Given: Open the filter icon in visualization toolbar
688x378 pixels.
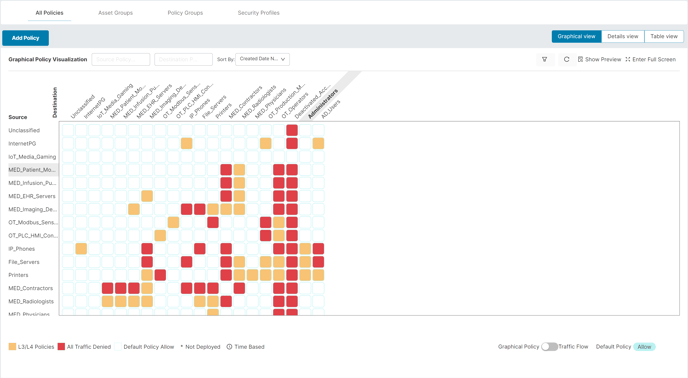Looking at the screenshot, I should coord(545,59).
